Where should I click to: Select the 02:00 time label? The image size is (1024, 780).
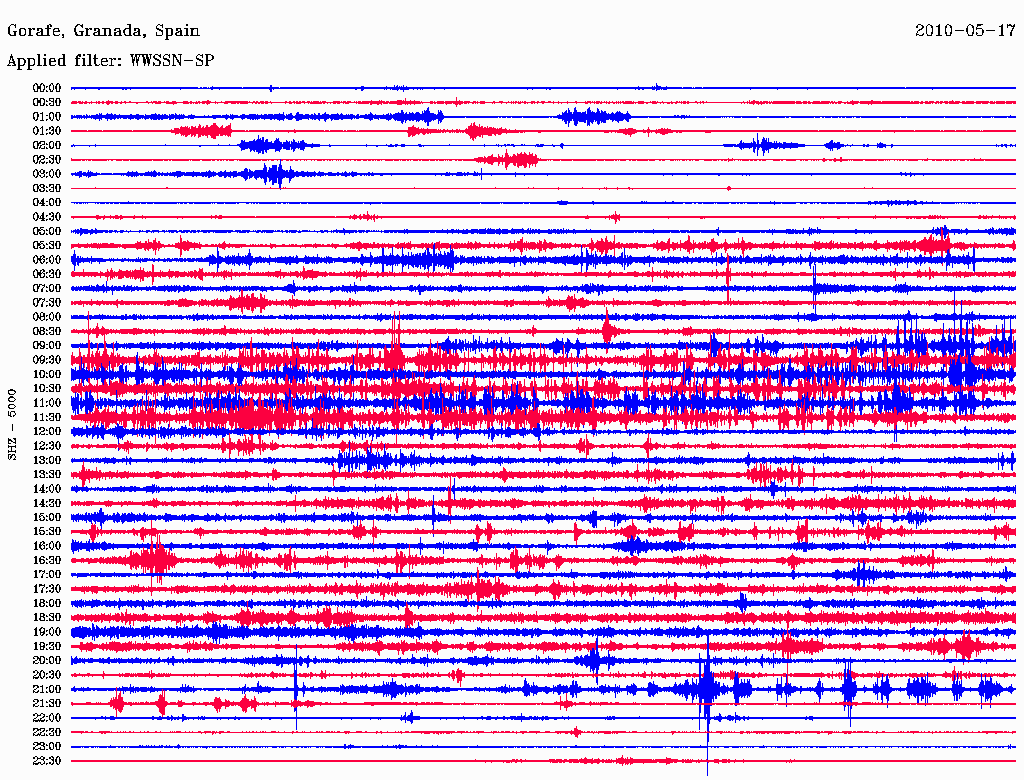click(46, 146)
